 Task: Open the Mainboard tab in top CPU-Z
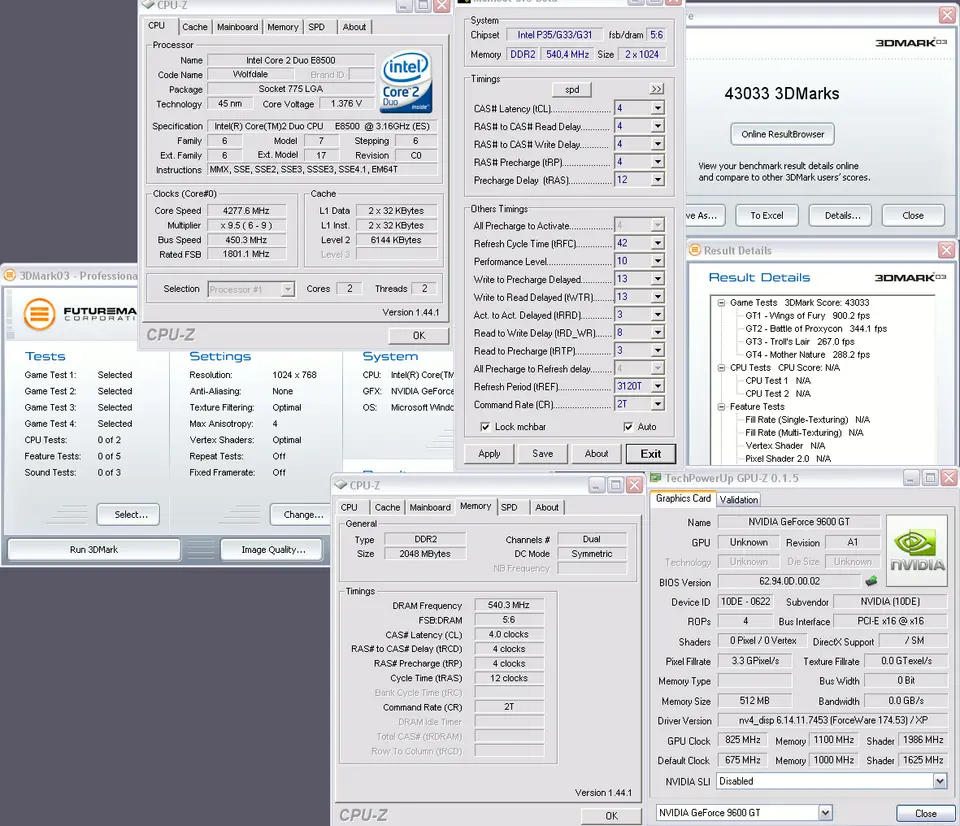click(237, 27)
